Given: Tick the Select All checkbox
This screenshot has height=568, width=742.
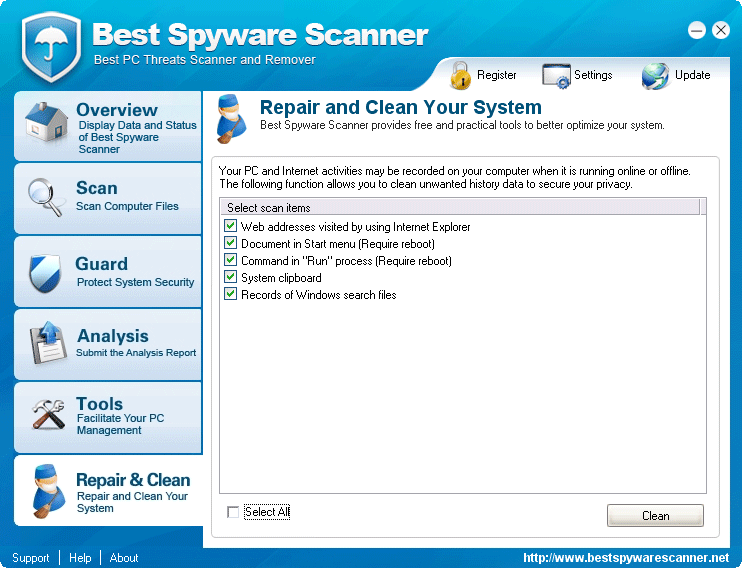Looking at the screenshot, I should [233, 512].
